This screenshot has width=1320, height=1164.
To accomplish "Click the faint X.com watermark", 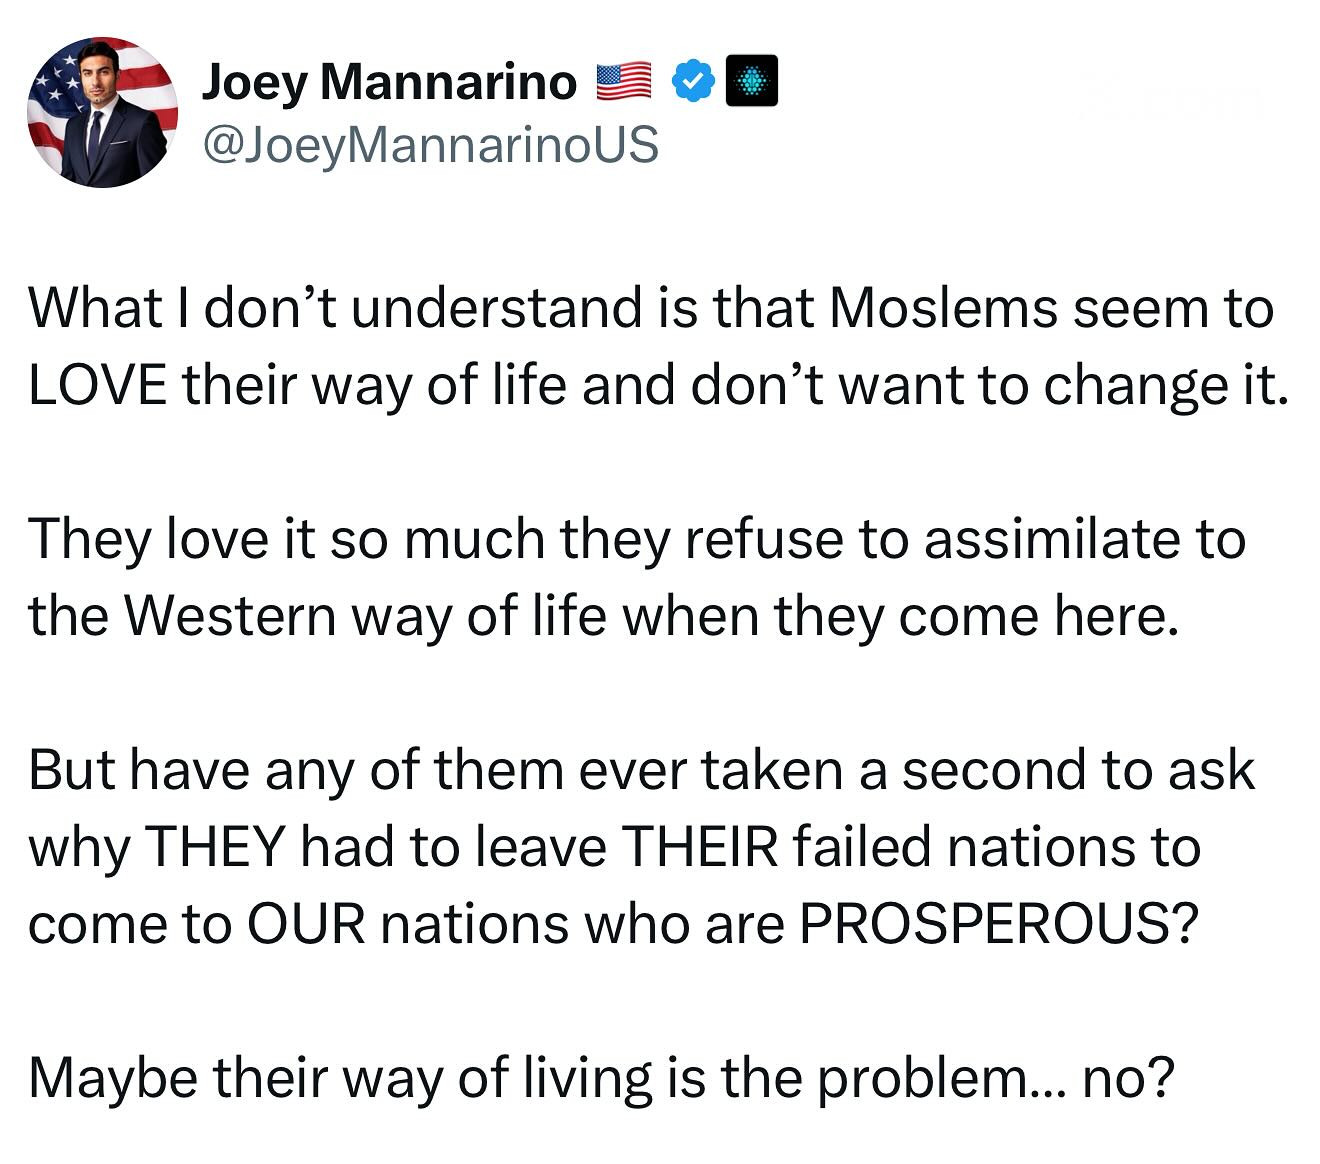I will click(x=1170, y=99).
